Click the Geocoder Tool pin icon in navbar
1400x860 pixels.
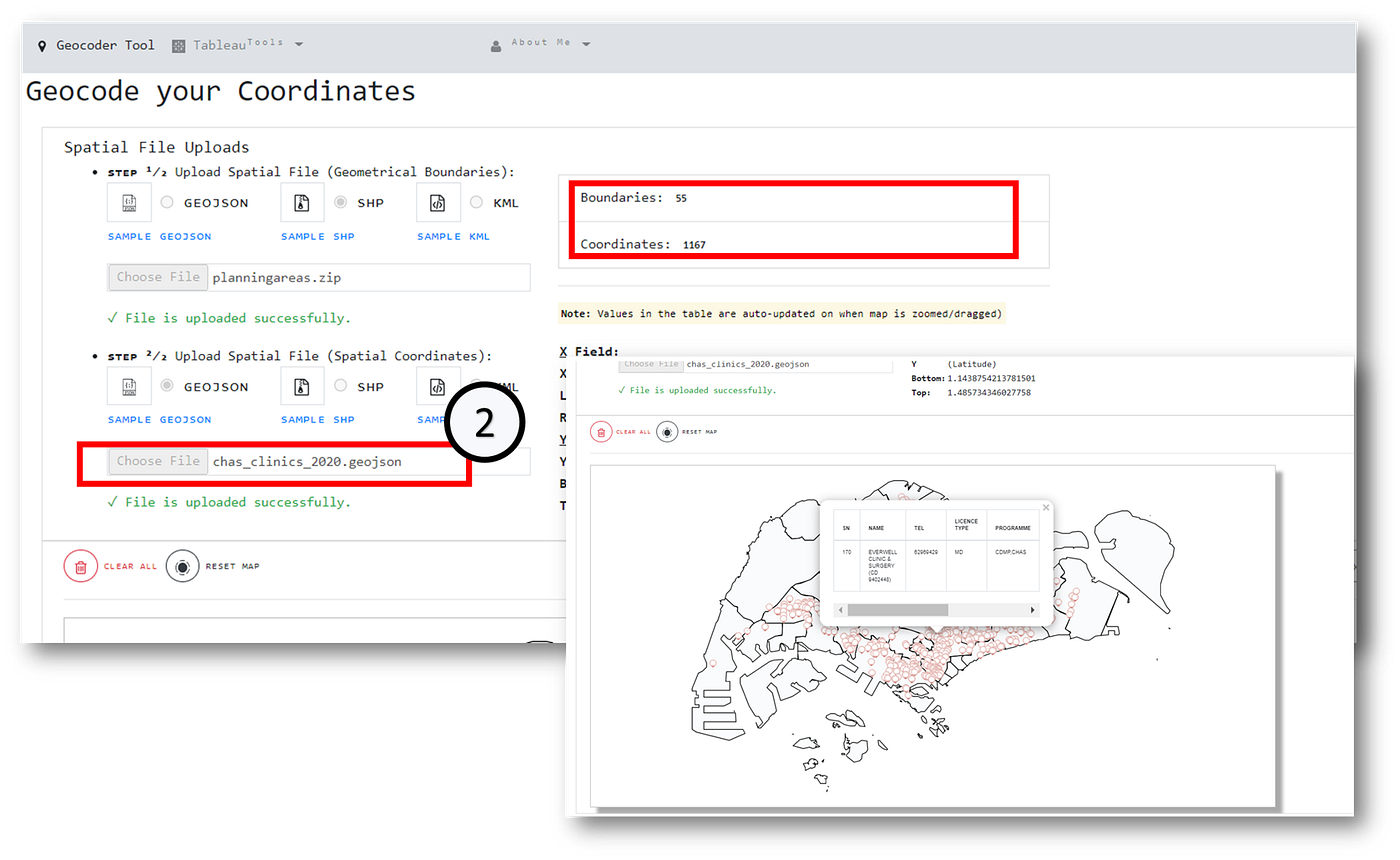click(42, 46)
